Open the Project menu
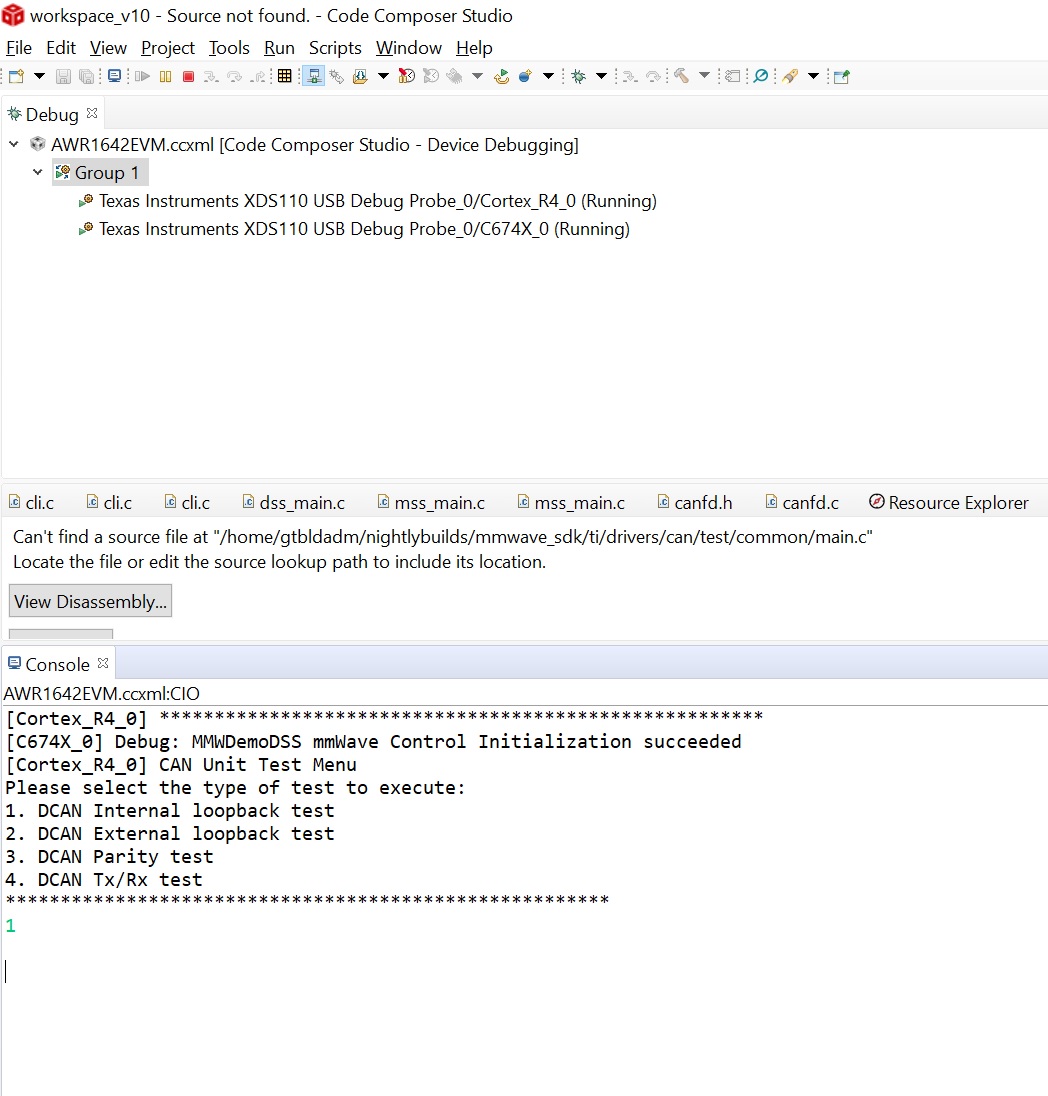This screenshot has width=1048, height=1096. click(168, 48)
